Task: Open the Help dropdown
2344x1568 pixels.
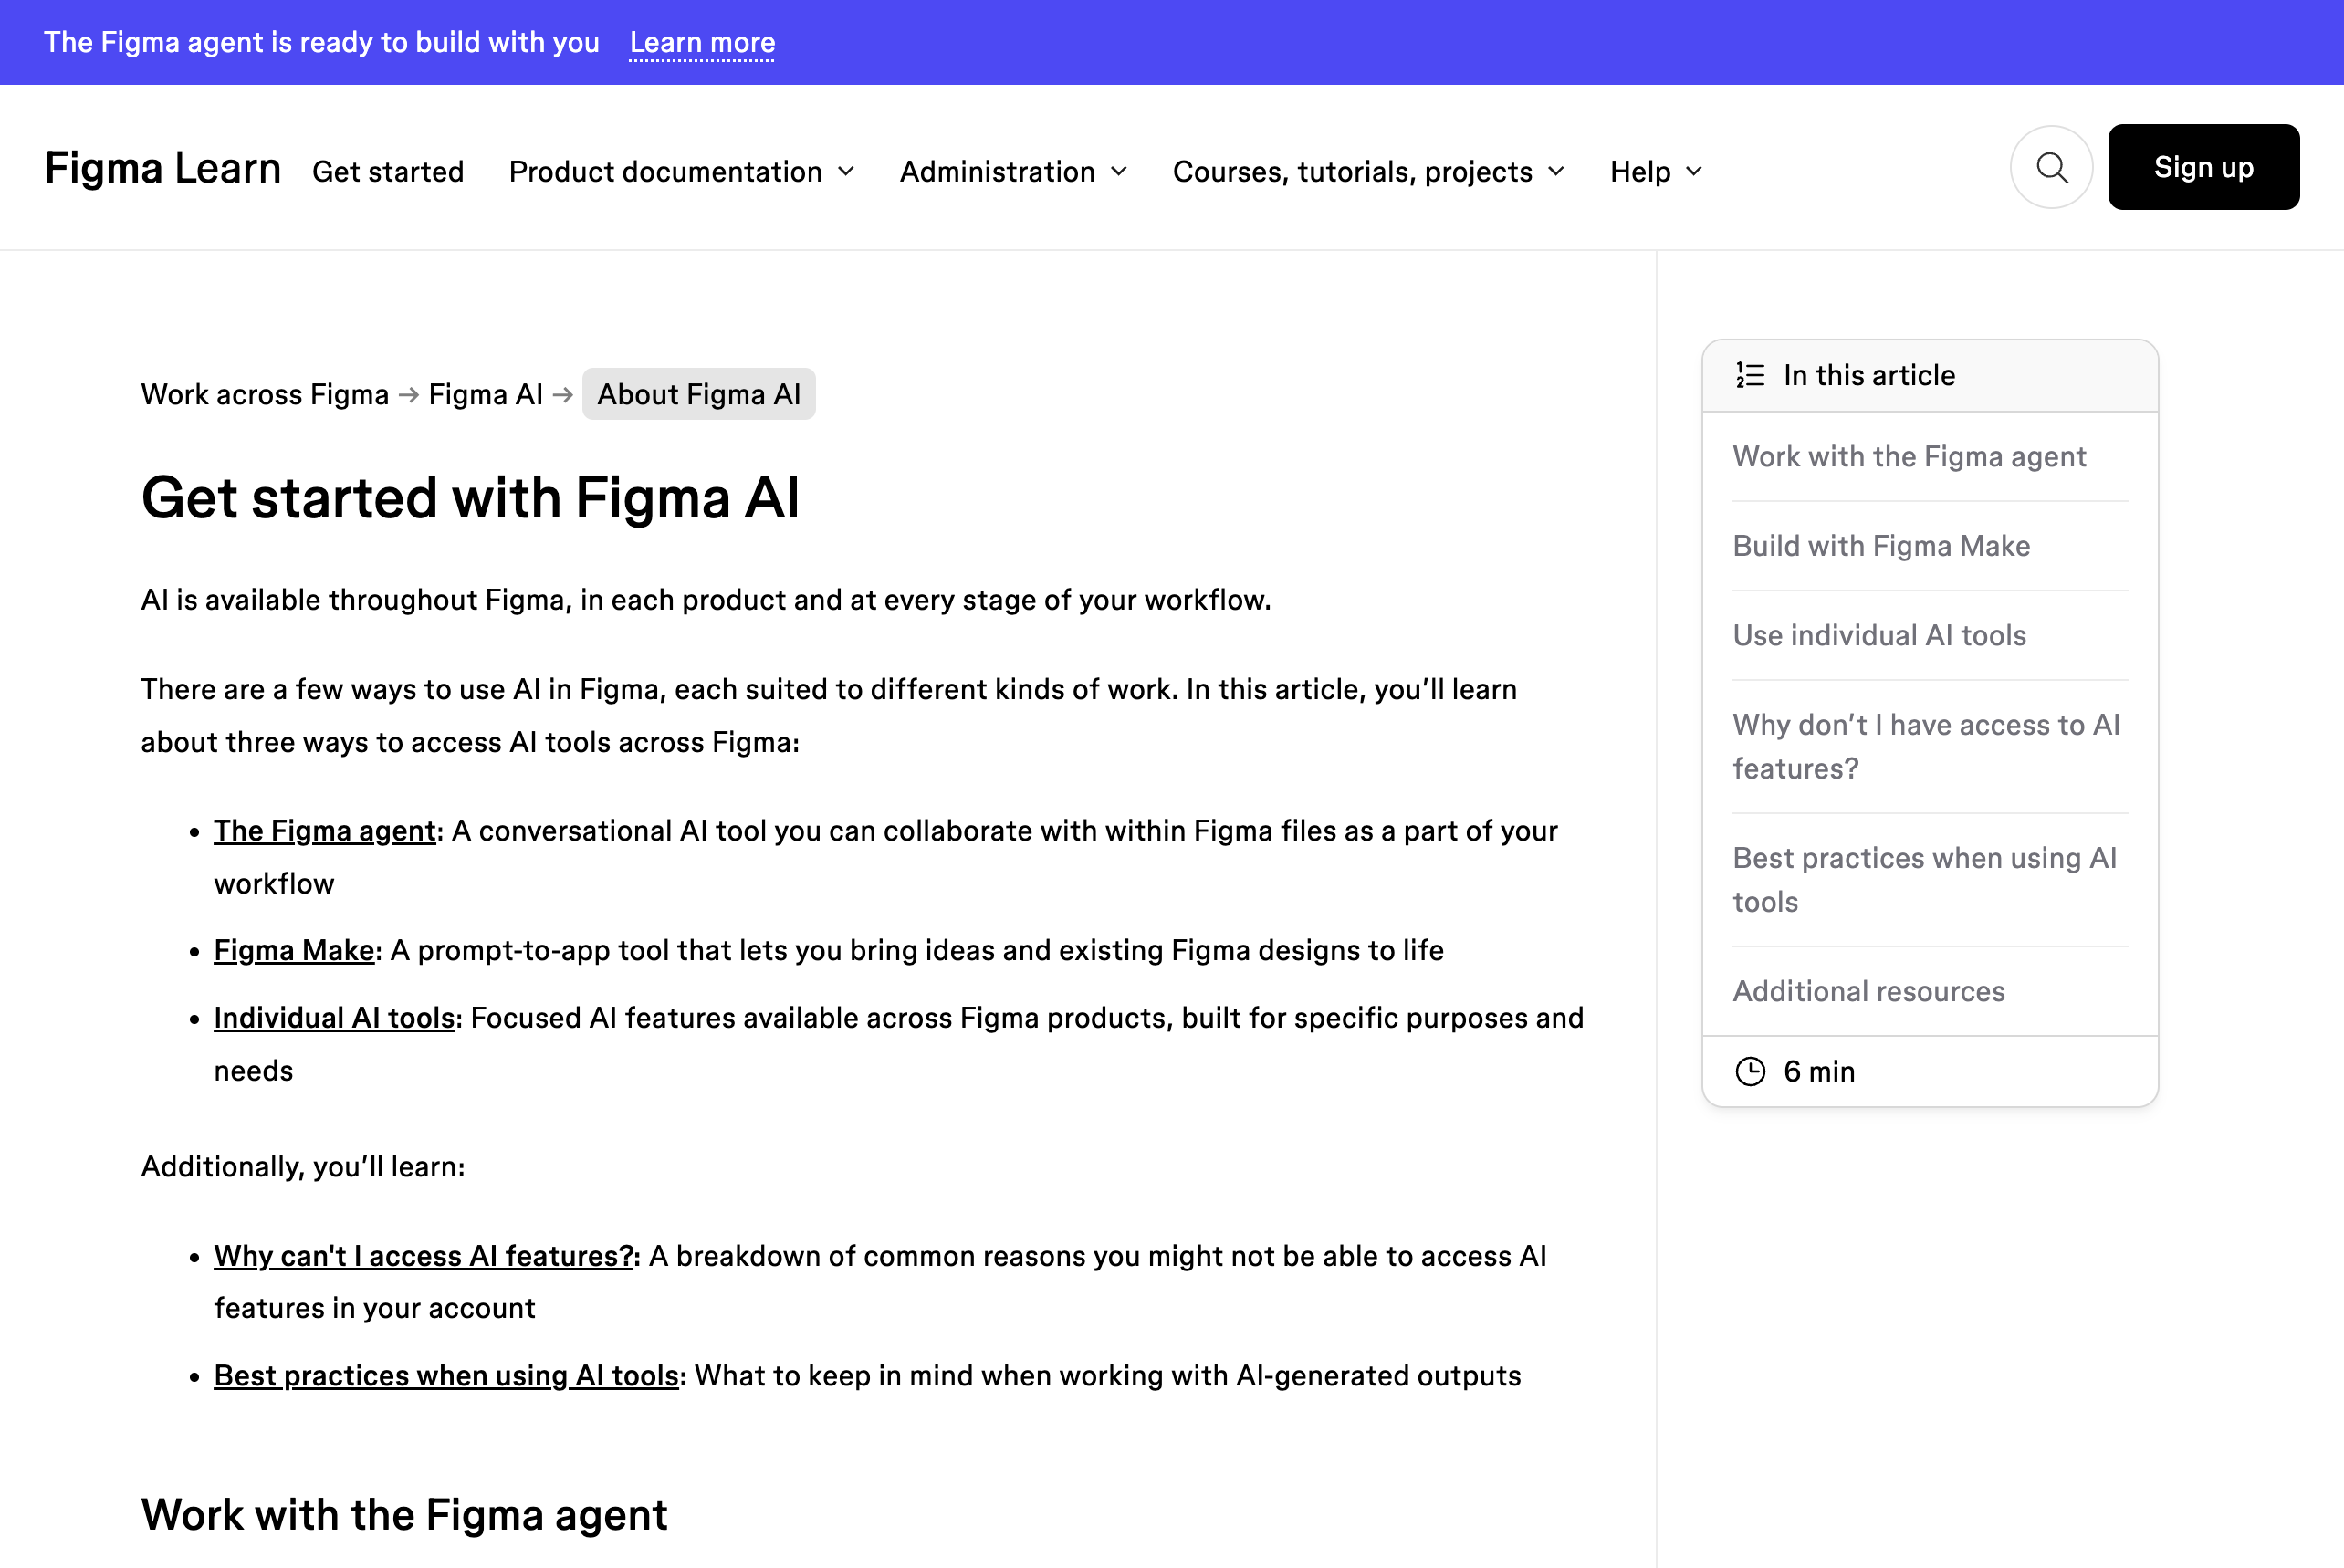Action: [x=1656, y=171]
